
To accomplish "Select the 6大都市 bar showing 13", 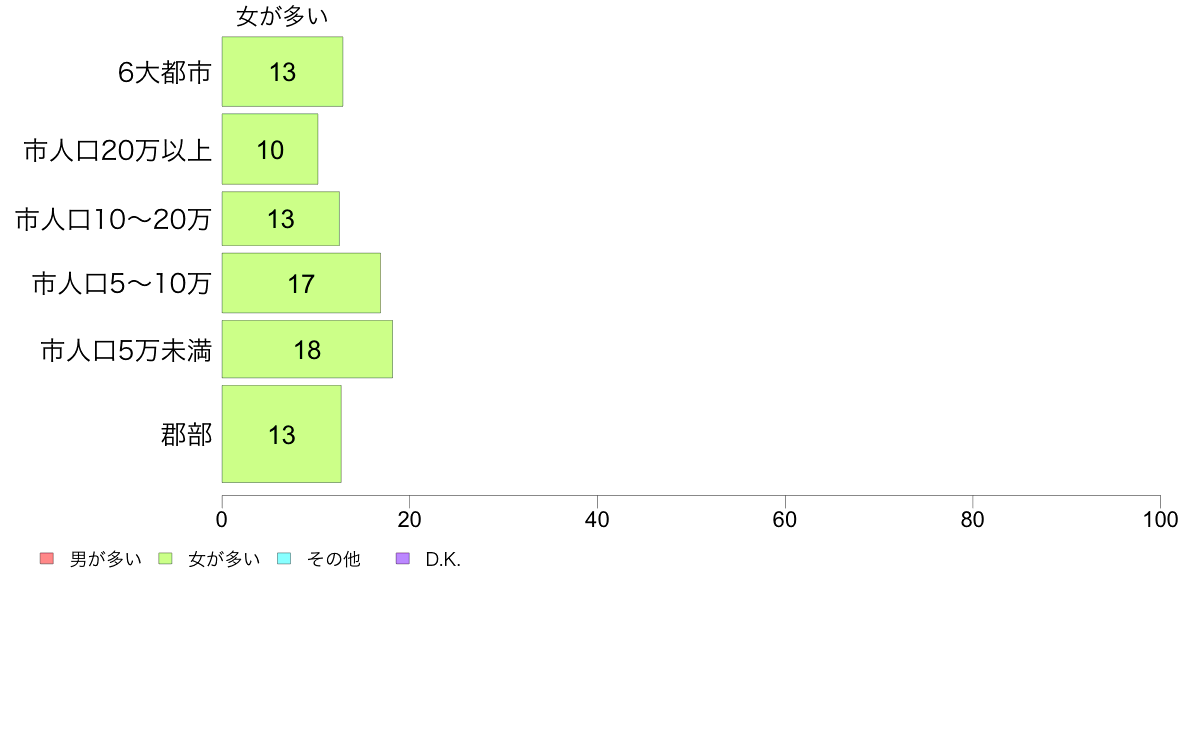I will (283, 71).
